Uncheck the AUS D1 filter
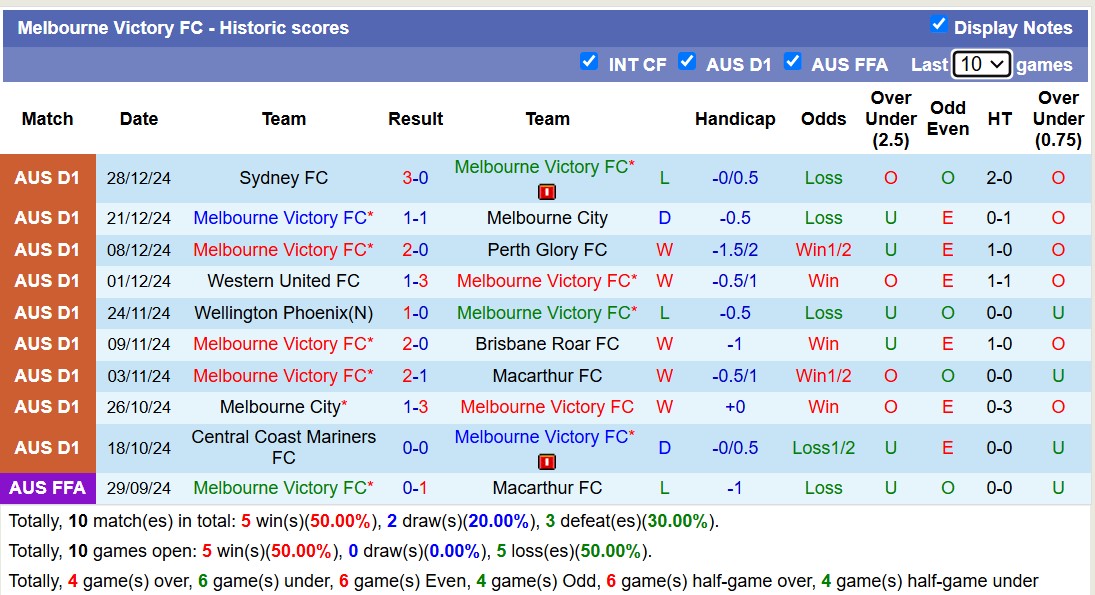Image resolution: width=1095 pixels, height=595 pixels. [687, 61]
